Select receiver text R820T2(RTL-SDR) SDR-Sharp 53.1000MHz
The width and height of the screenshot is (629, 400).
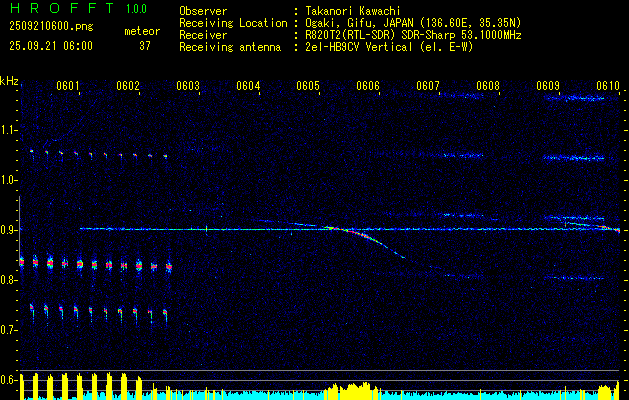coord(414,35)
